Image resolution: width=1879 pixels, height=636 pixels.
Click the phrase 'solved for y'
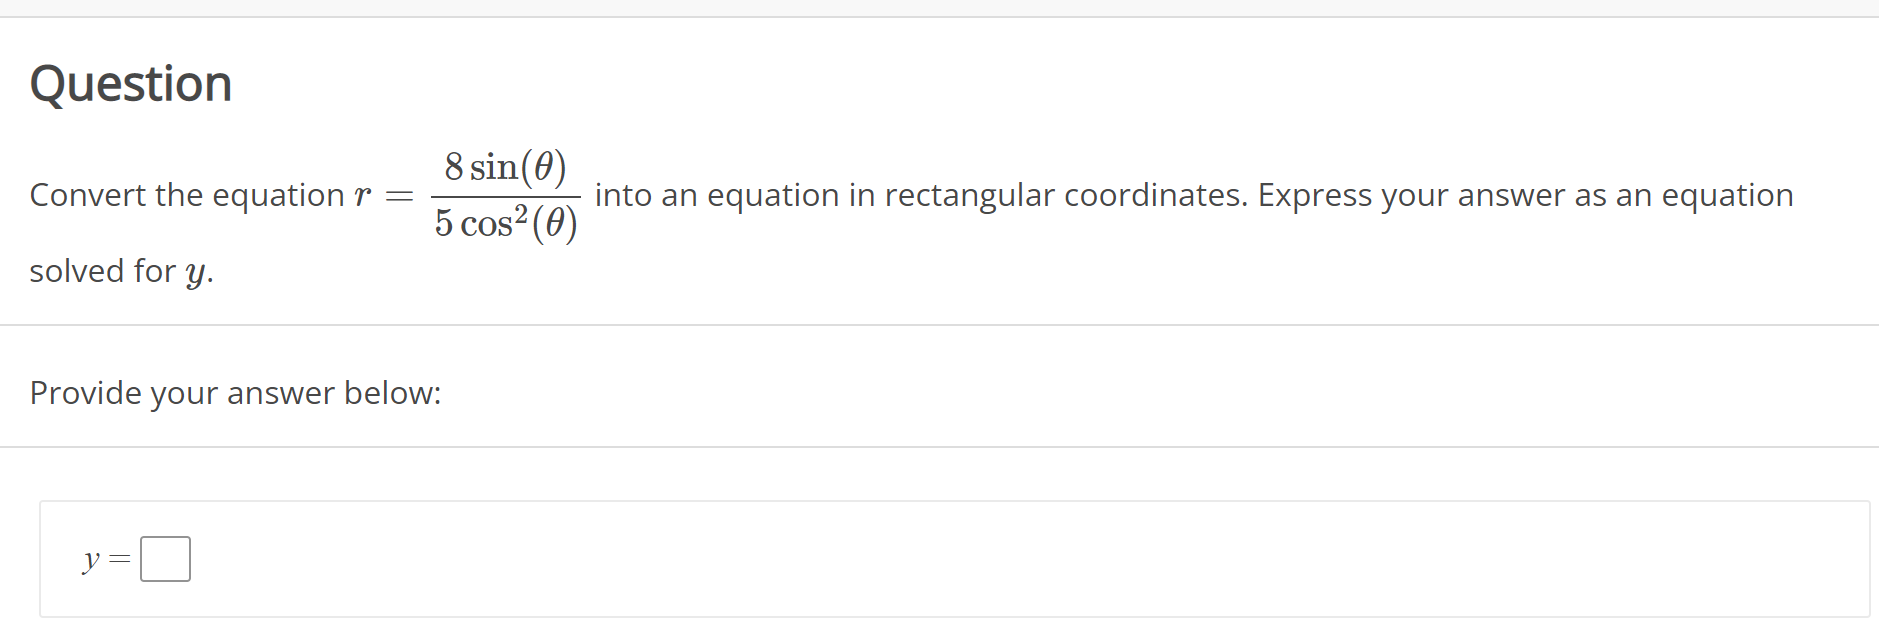(x=118, y=270)
